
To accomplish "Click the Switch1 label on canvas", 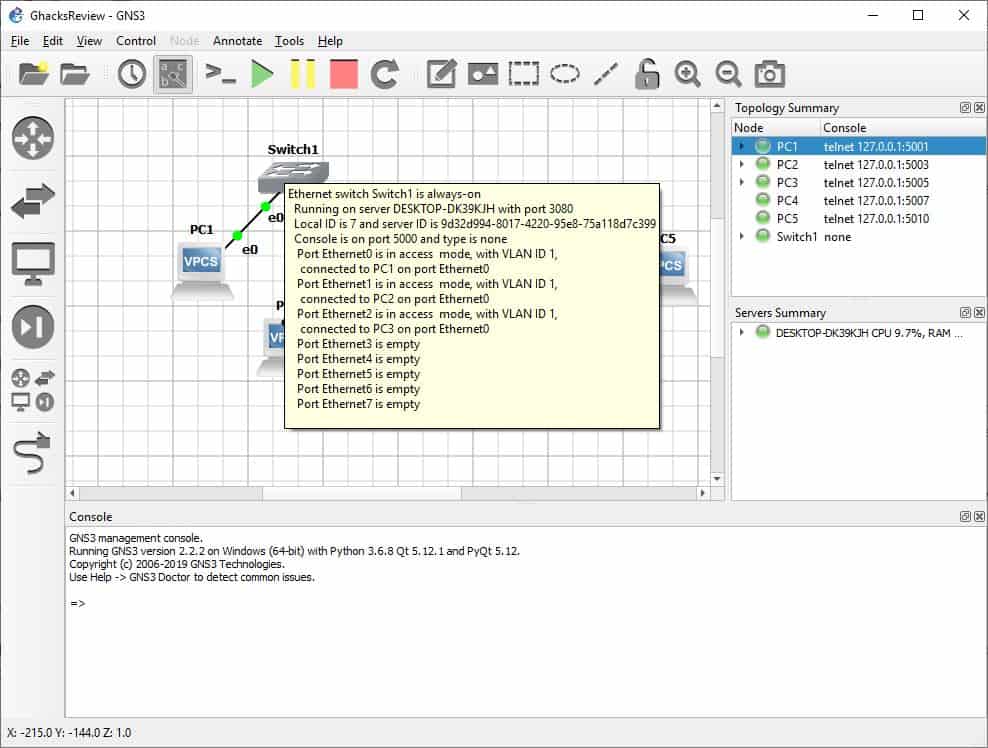I will click(x=293, y=150).
